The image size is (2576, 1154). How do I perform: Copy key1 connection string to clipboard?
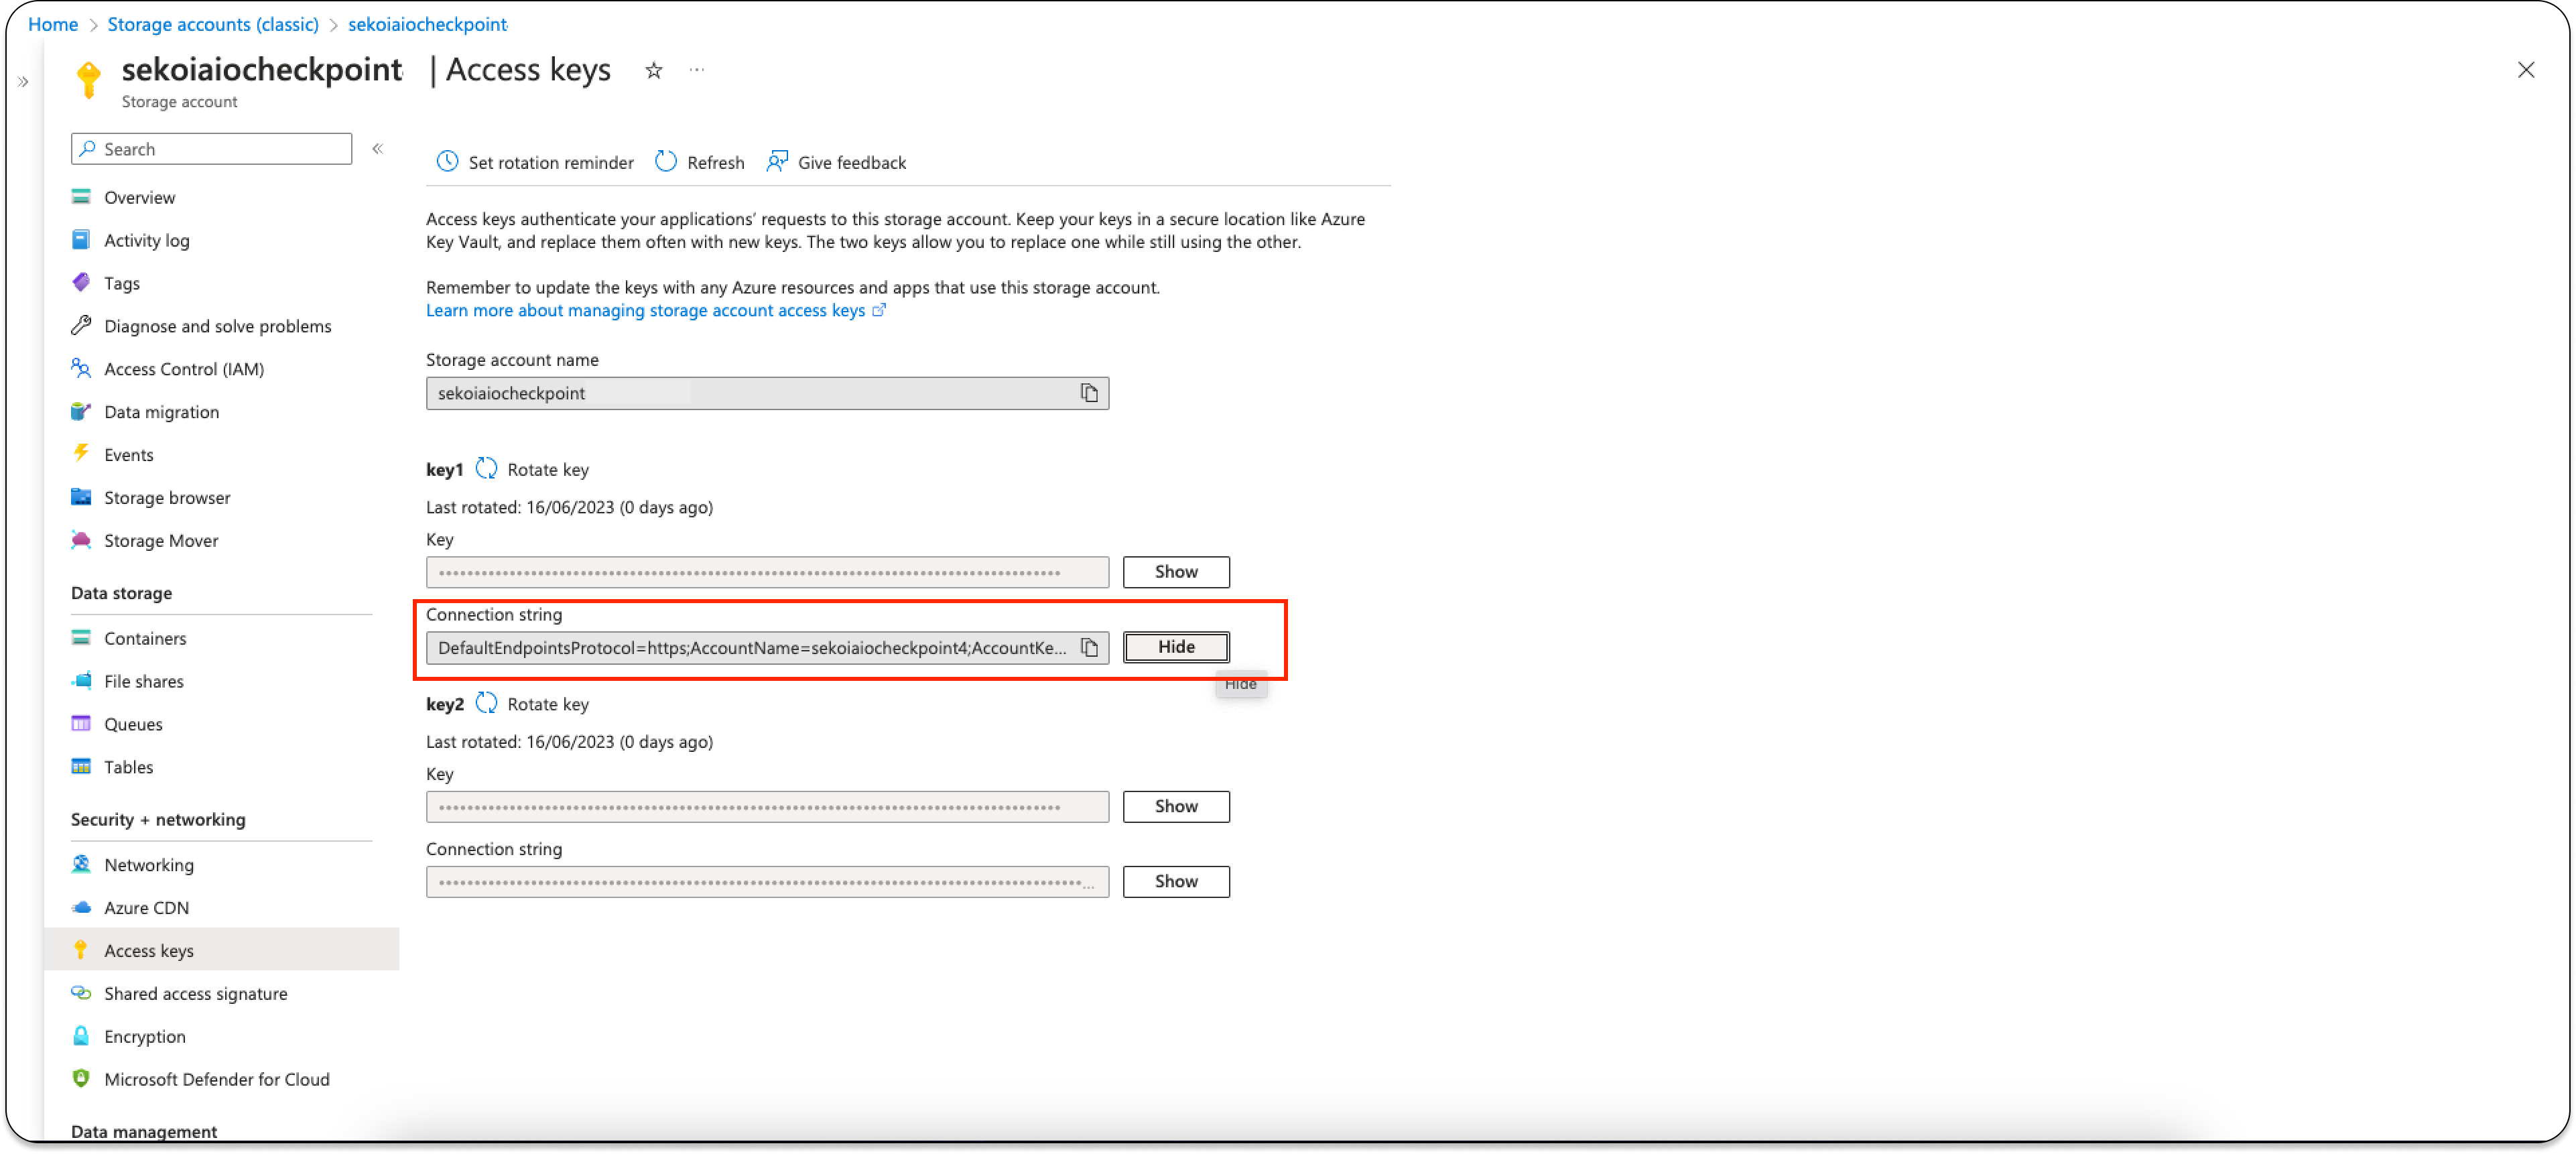point(1089,648)
